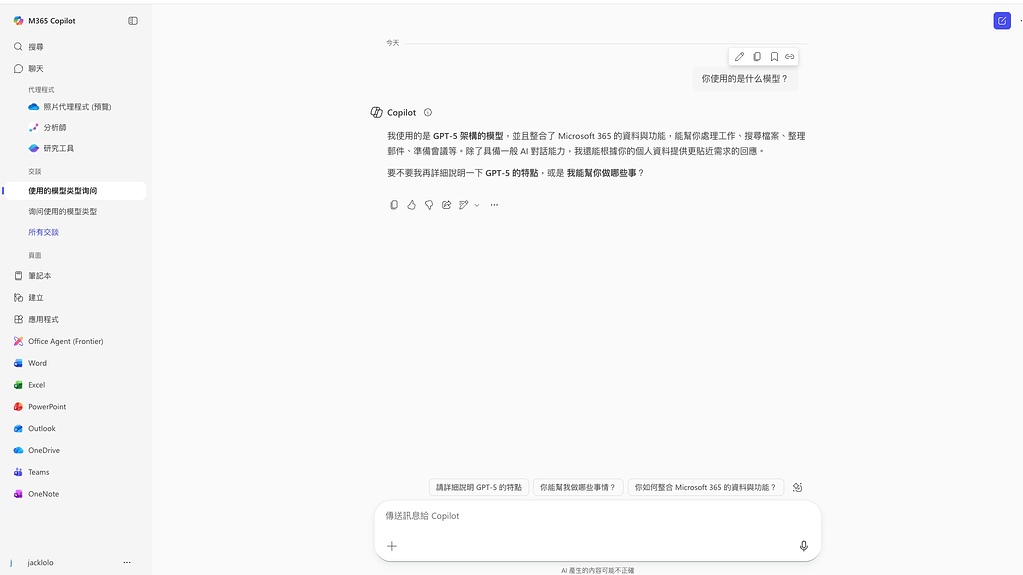Expand the chevron next to Pages icon

tap(477, 205)
